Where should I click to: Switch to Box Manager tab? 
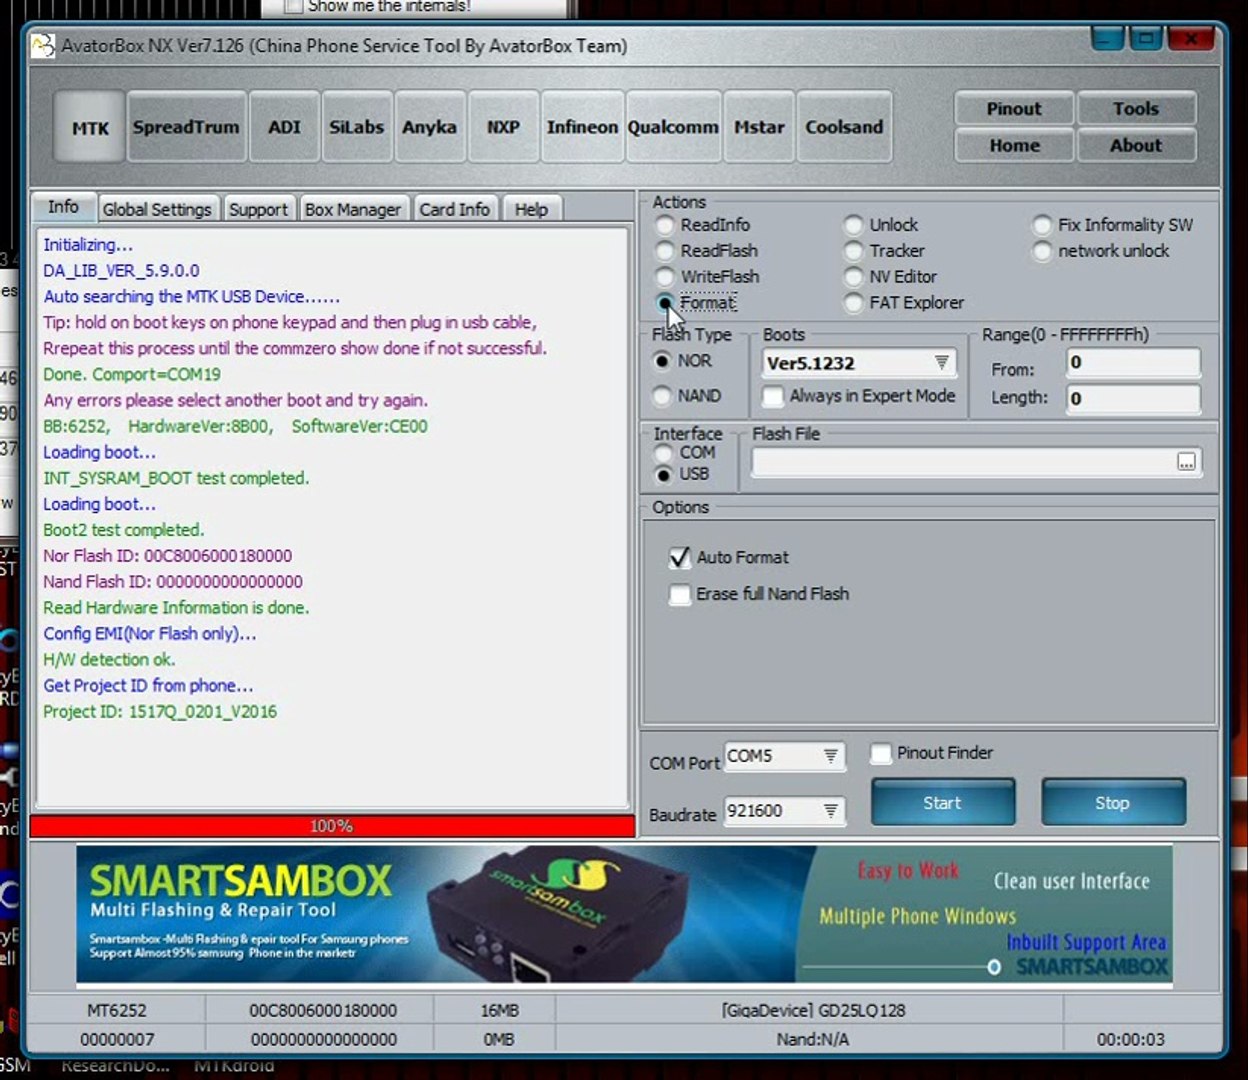pyautogui.click(x=353, y=209)
